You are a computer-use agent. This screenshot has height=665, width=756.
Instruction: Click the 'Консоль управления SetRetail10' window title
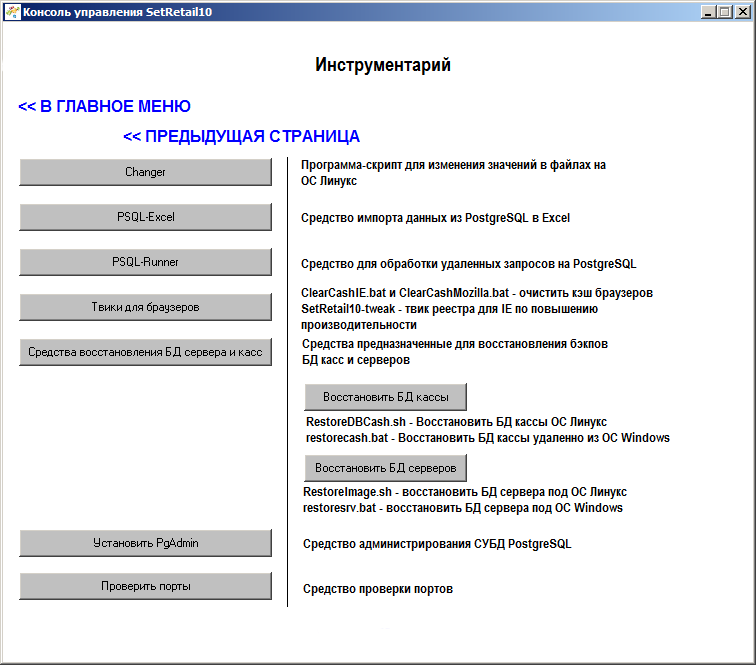(x=118, y=12)
